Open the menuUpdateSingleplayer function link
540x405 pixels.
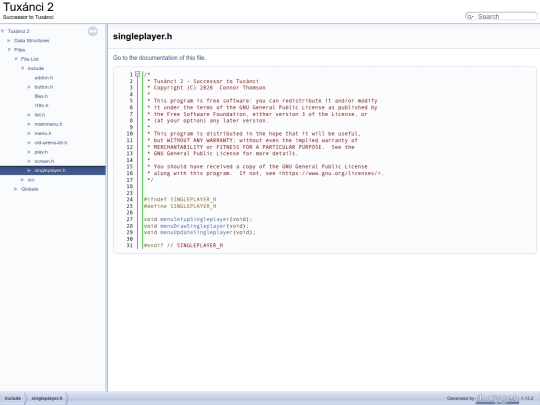196,232
